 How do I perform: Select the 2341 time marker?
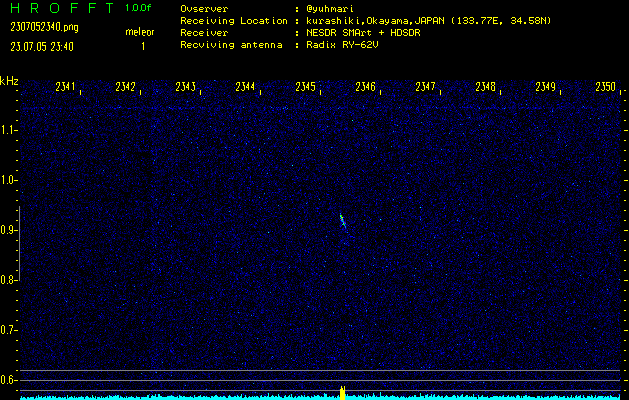(x=66, y=88)
